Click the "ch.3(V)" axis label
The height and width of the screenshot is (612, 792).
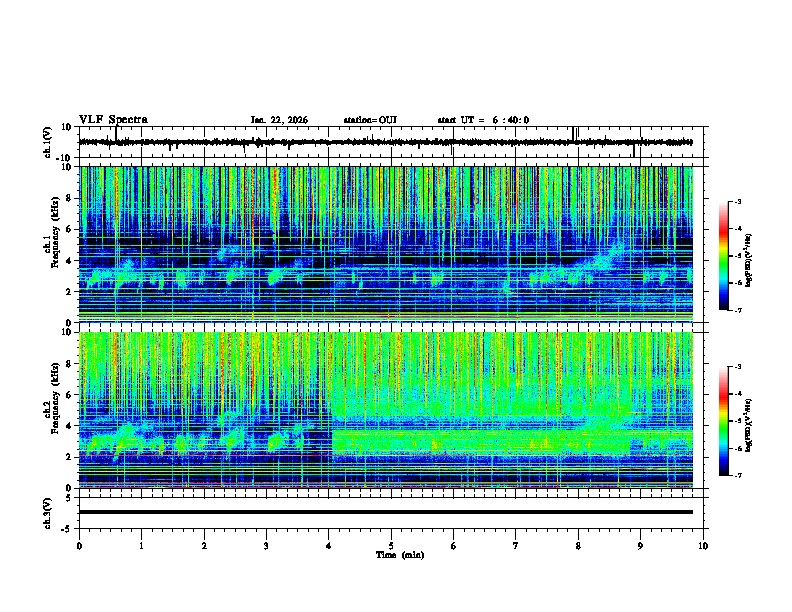48,514
